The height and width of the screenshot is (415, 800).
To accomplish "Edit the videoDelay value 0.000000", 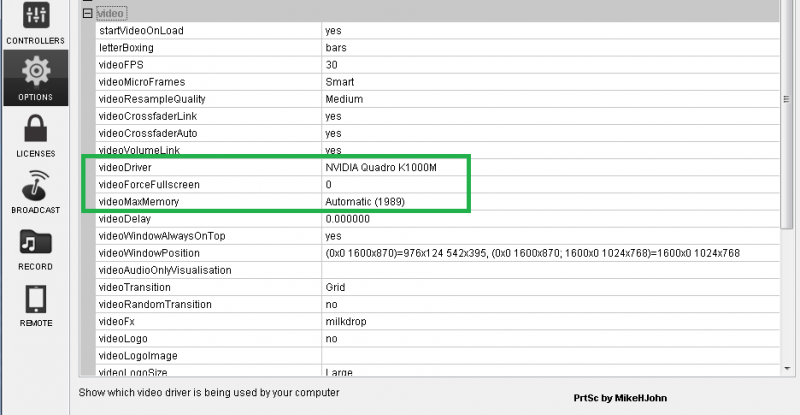I will pos(348,219).
